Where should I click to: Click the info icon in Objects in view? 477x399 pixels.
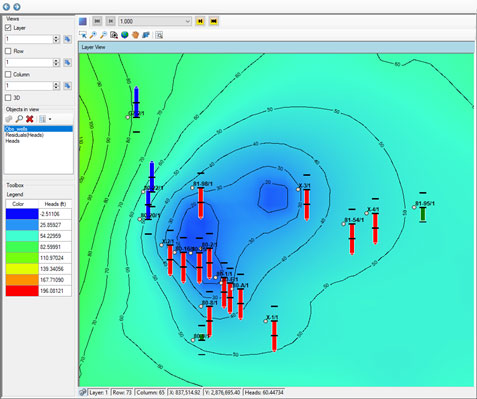(42, 119)
